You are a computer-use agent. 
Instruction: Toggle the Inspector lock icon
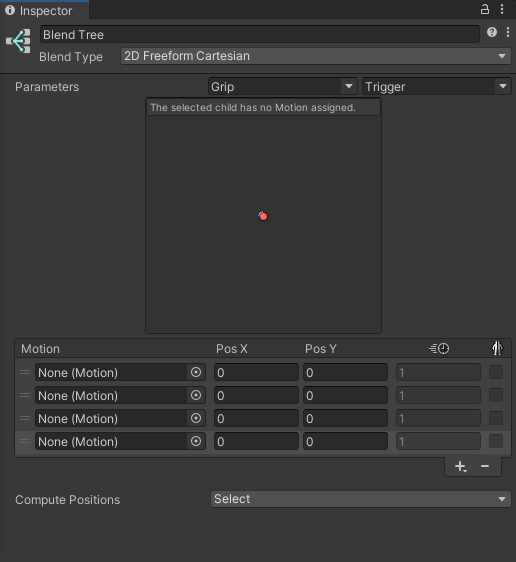click(484, 9)
